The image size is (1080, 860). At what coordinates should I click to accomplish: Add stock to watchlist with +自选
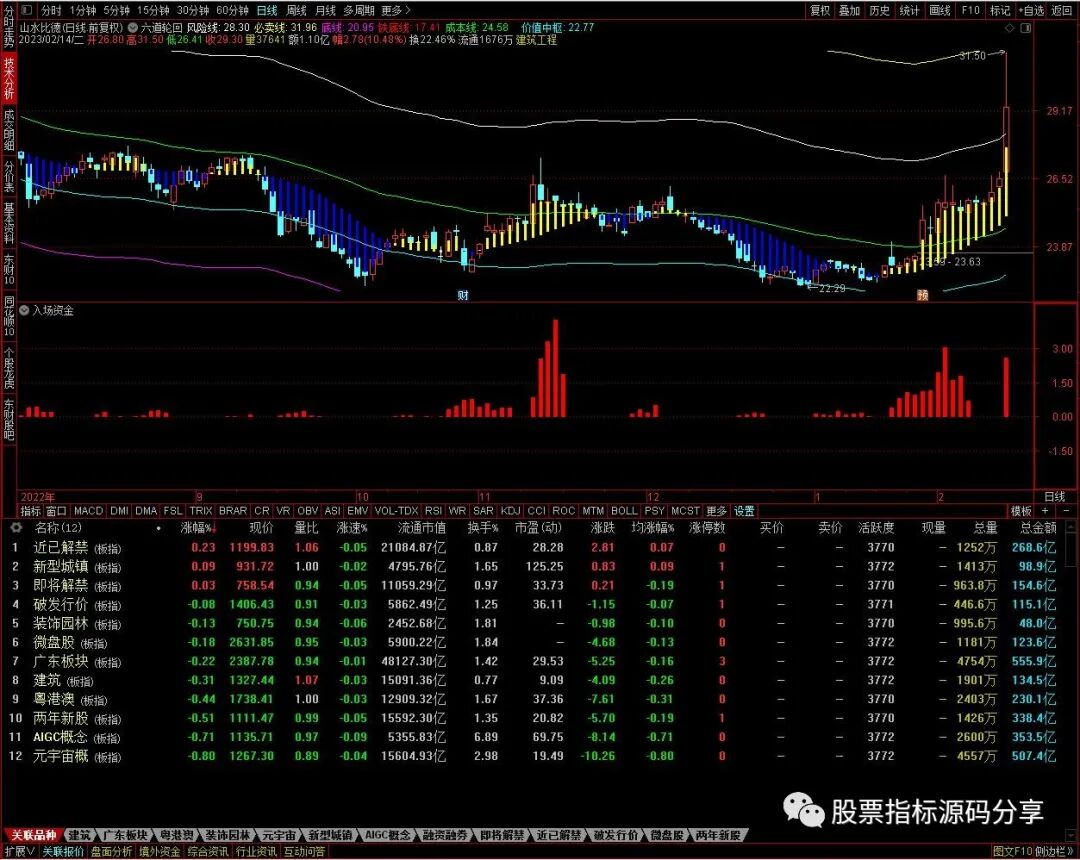click(x=1031, y=10)
